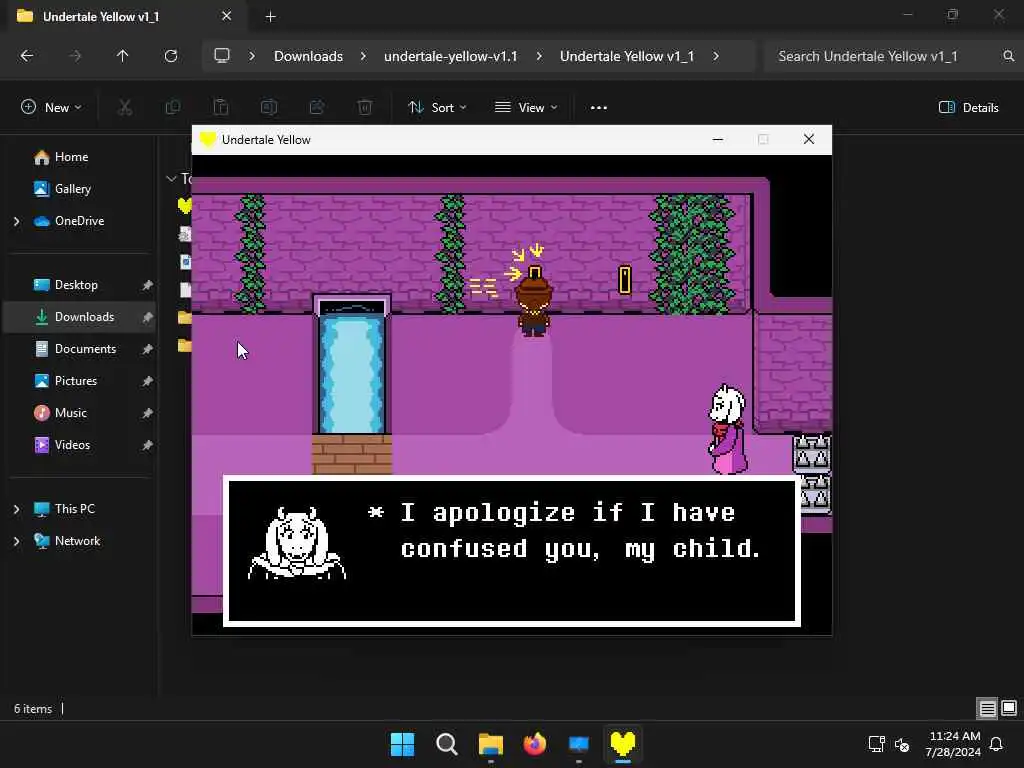Select Undertale Yellow v1_1 breadcrumb segment
This screenshot has height=768, width=1024.
click(x=627, y=56)
